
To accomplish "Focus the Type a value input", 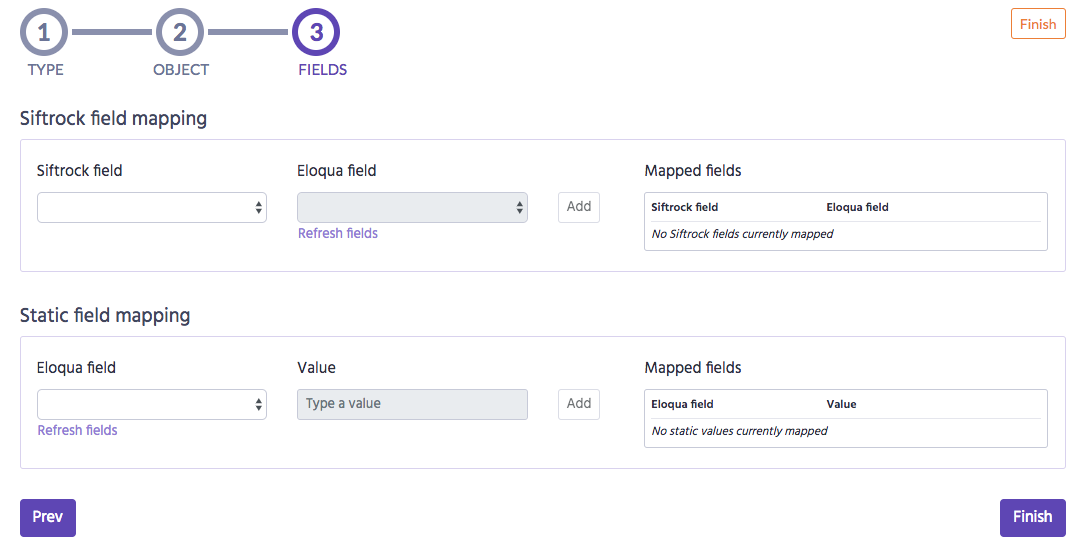I will pyautogui.click(x=412, y=404).
